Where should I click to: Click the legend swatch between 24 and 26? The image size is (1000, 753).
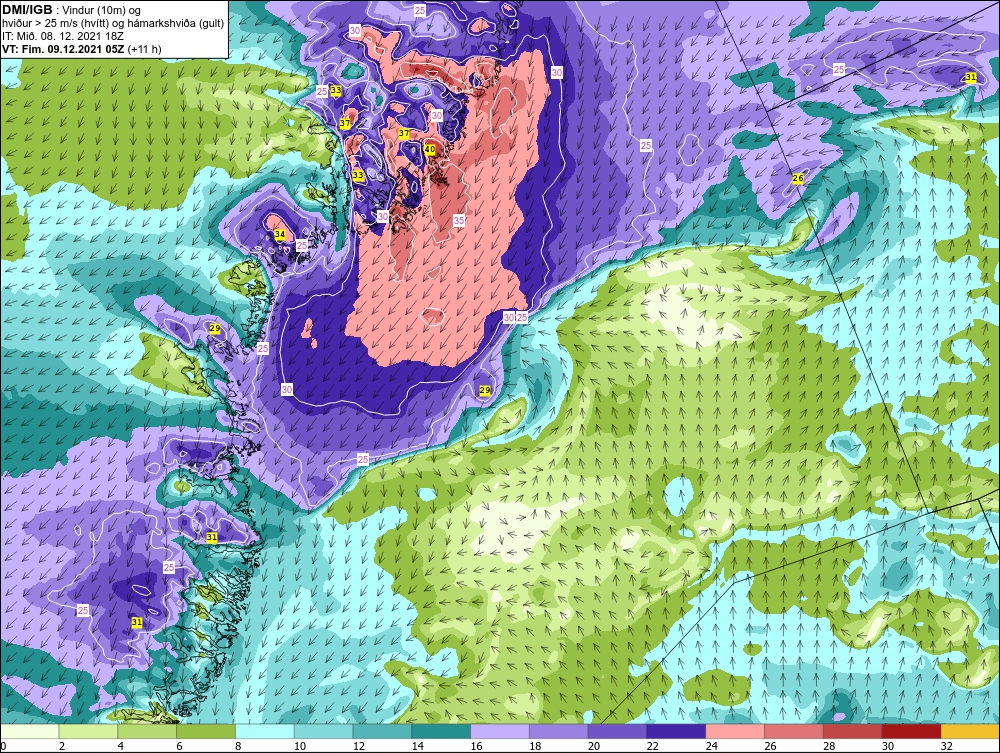(x=735, y=731)
